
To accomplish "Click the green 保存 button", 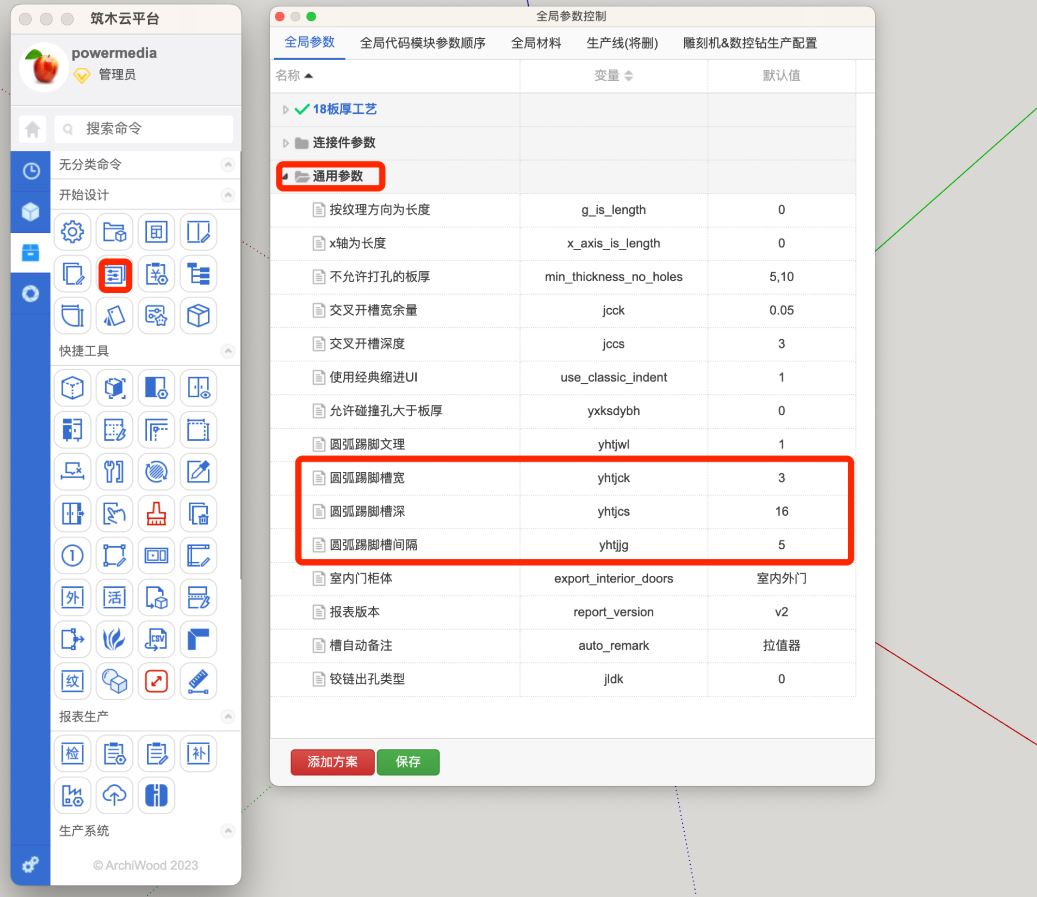I will (x=408, y=760).
